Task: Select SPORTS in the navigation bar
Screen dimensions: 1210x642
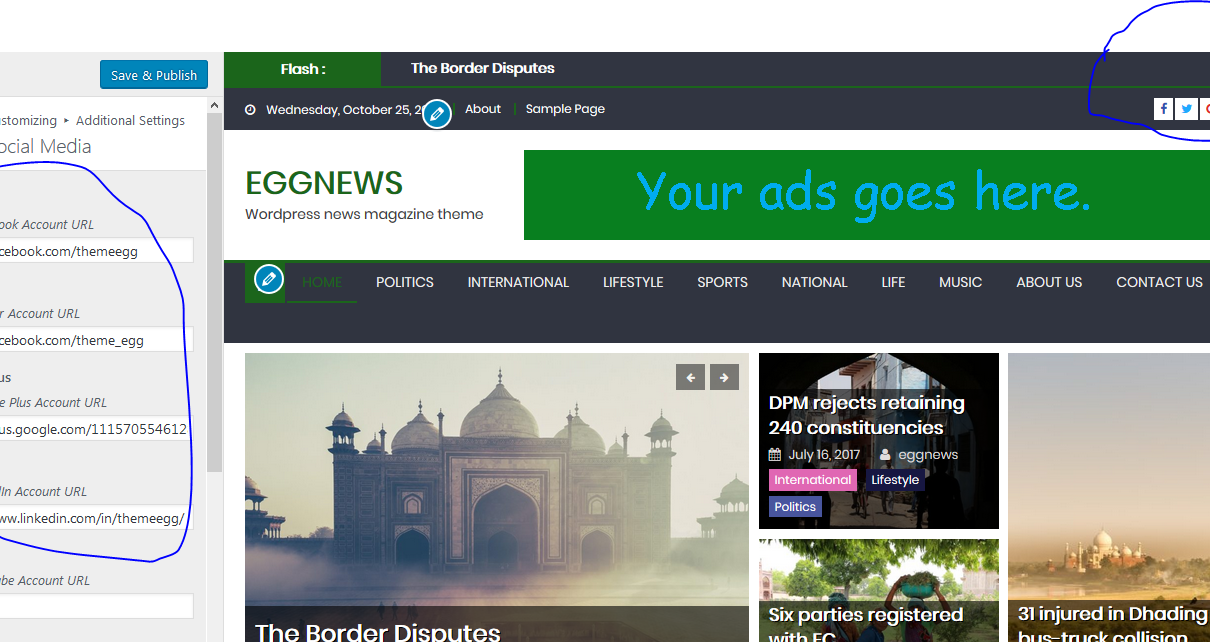Action: pyautogui.click(x=722, y=282)
